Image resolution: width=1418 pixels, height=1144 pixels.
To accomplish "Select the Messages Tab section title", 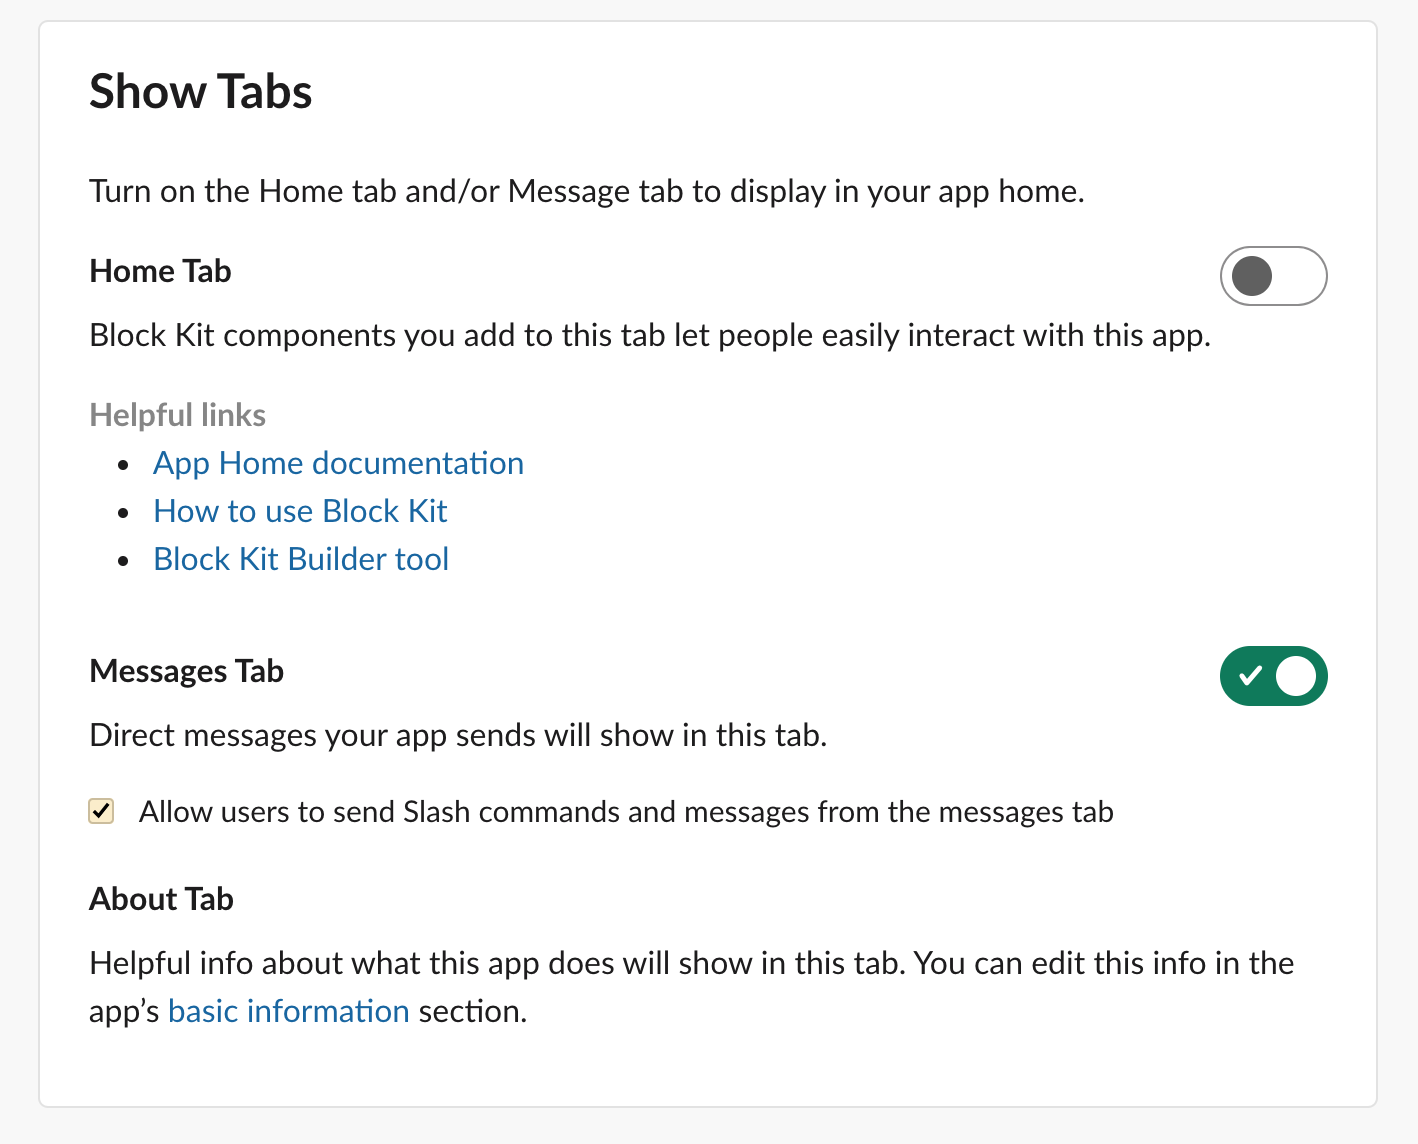I will pyautogui.click(x=186, y=671).
